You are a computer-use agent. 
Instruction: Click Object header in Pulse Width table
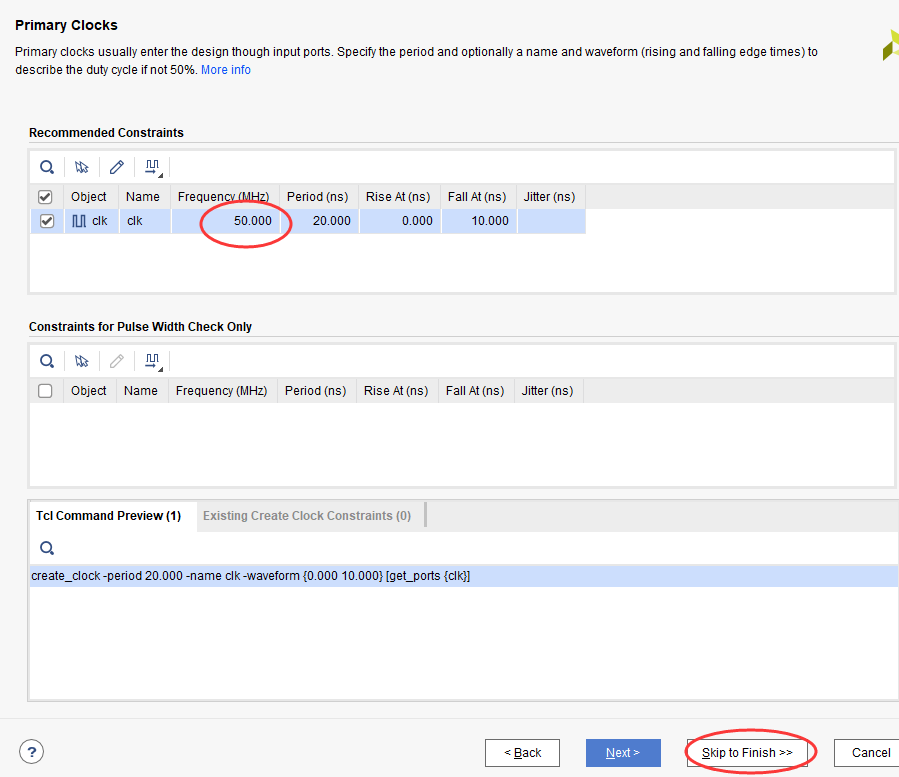point(90,391)
